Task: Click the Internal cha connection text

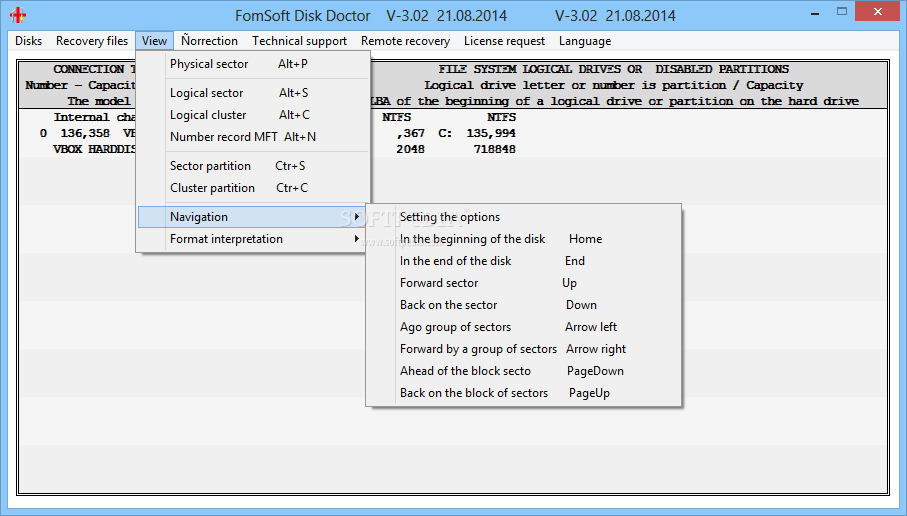Action: pos(95,117)
